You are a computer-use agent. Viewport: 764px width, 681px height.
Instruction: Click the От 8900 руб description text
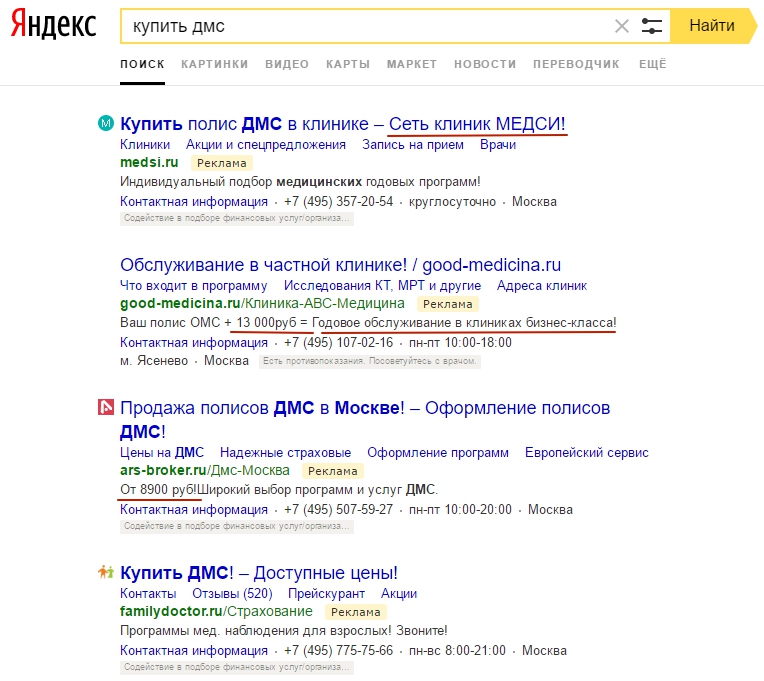(x=158, y=490)
